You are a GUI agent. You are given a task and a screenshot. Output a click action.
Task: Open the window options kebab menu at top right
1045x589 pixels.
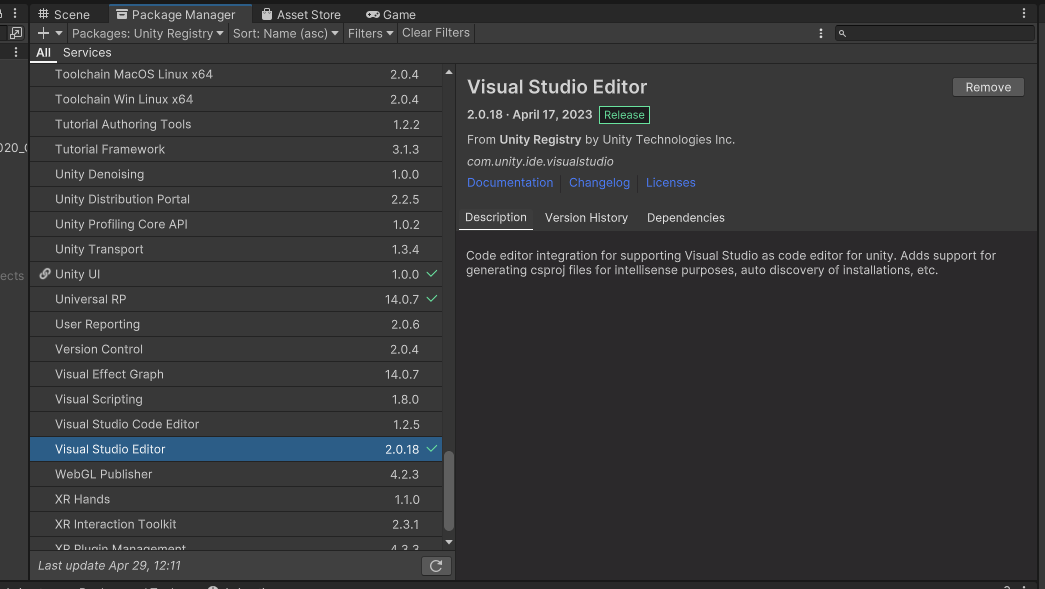pos(1024,14)
